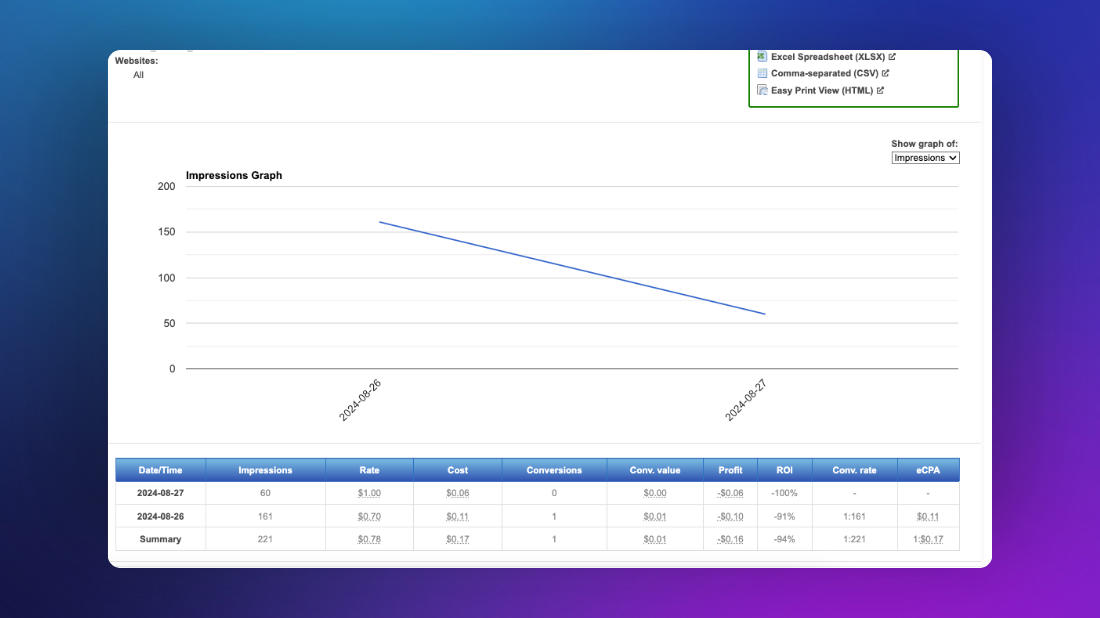Click the eCPA column header
Viewport: 1100px width, 618px height.
tap(928, 470)
